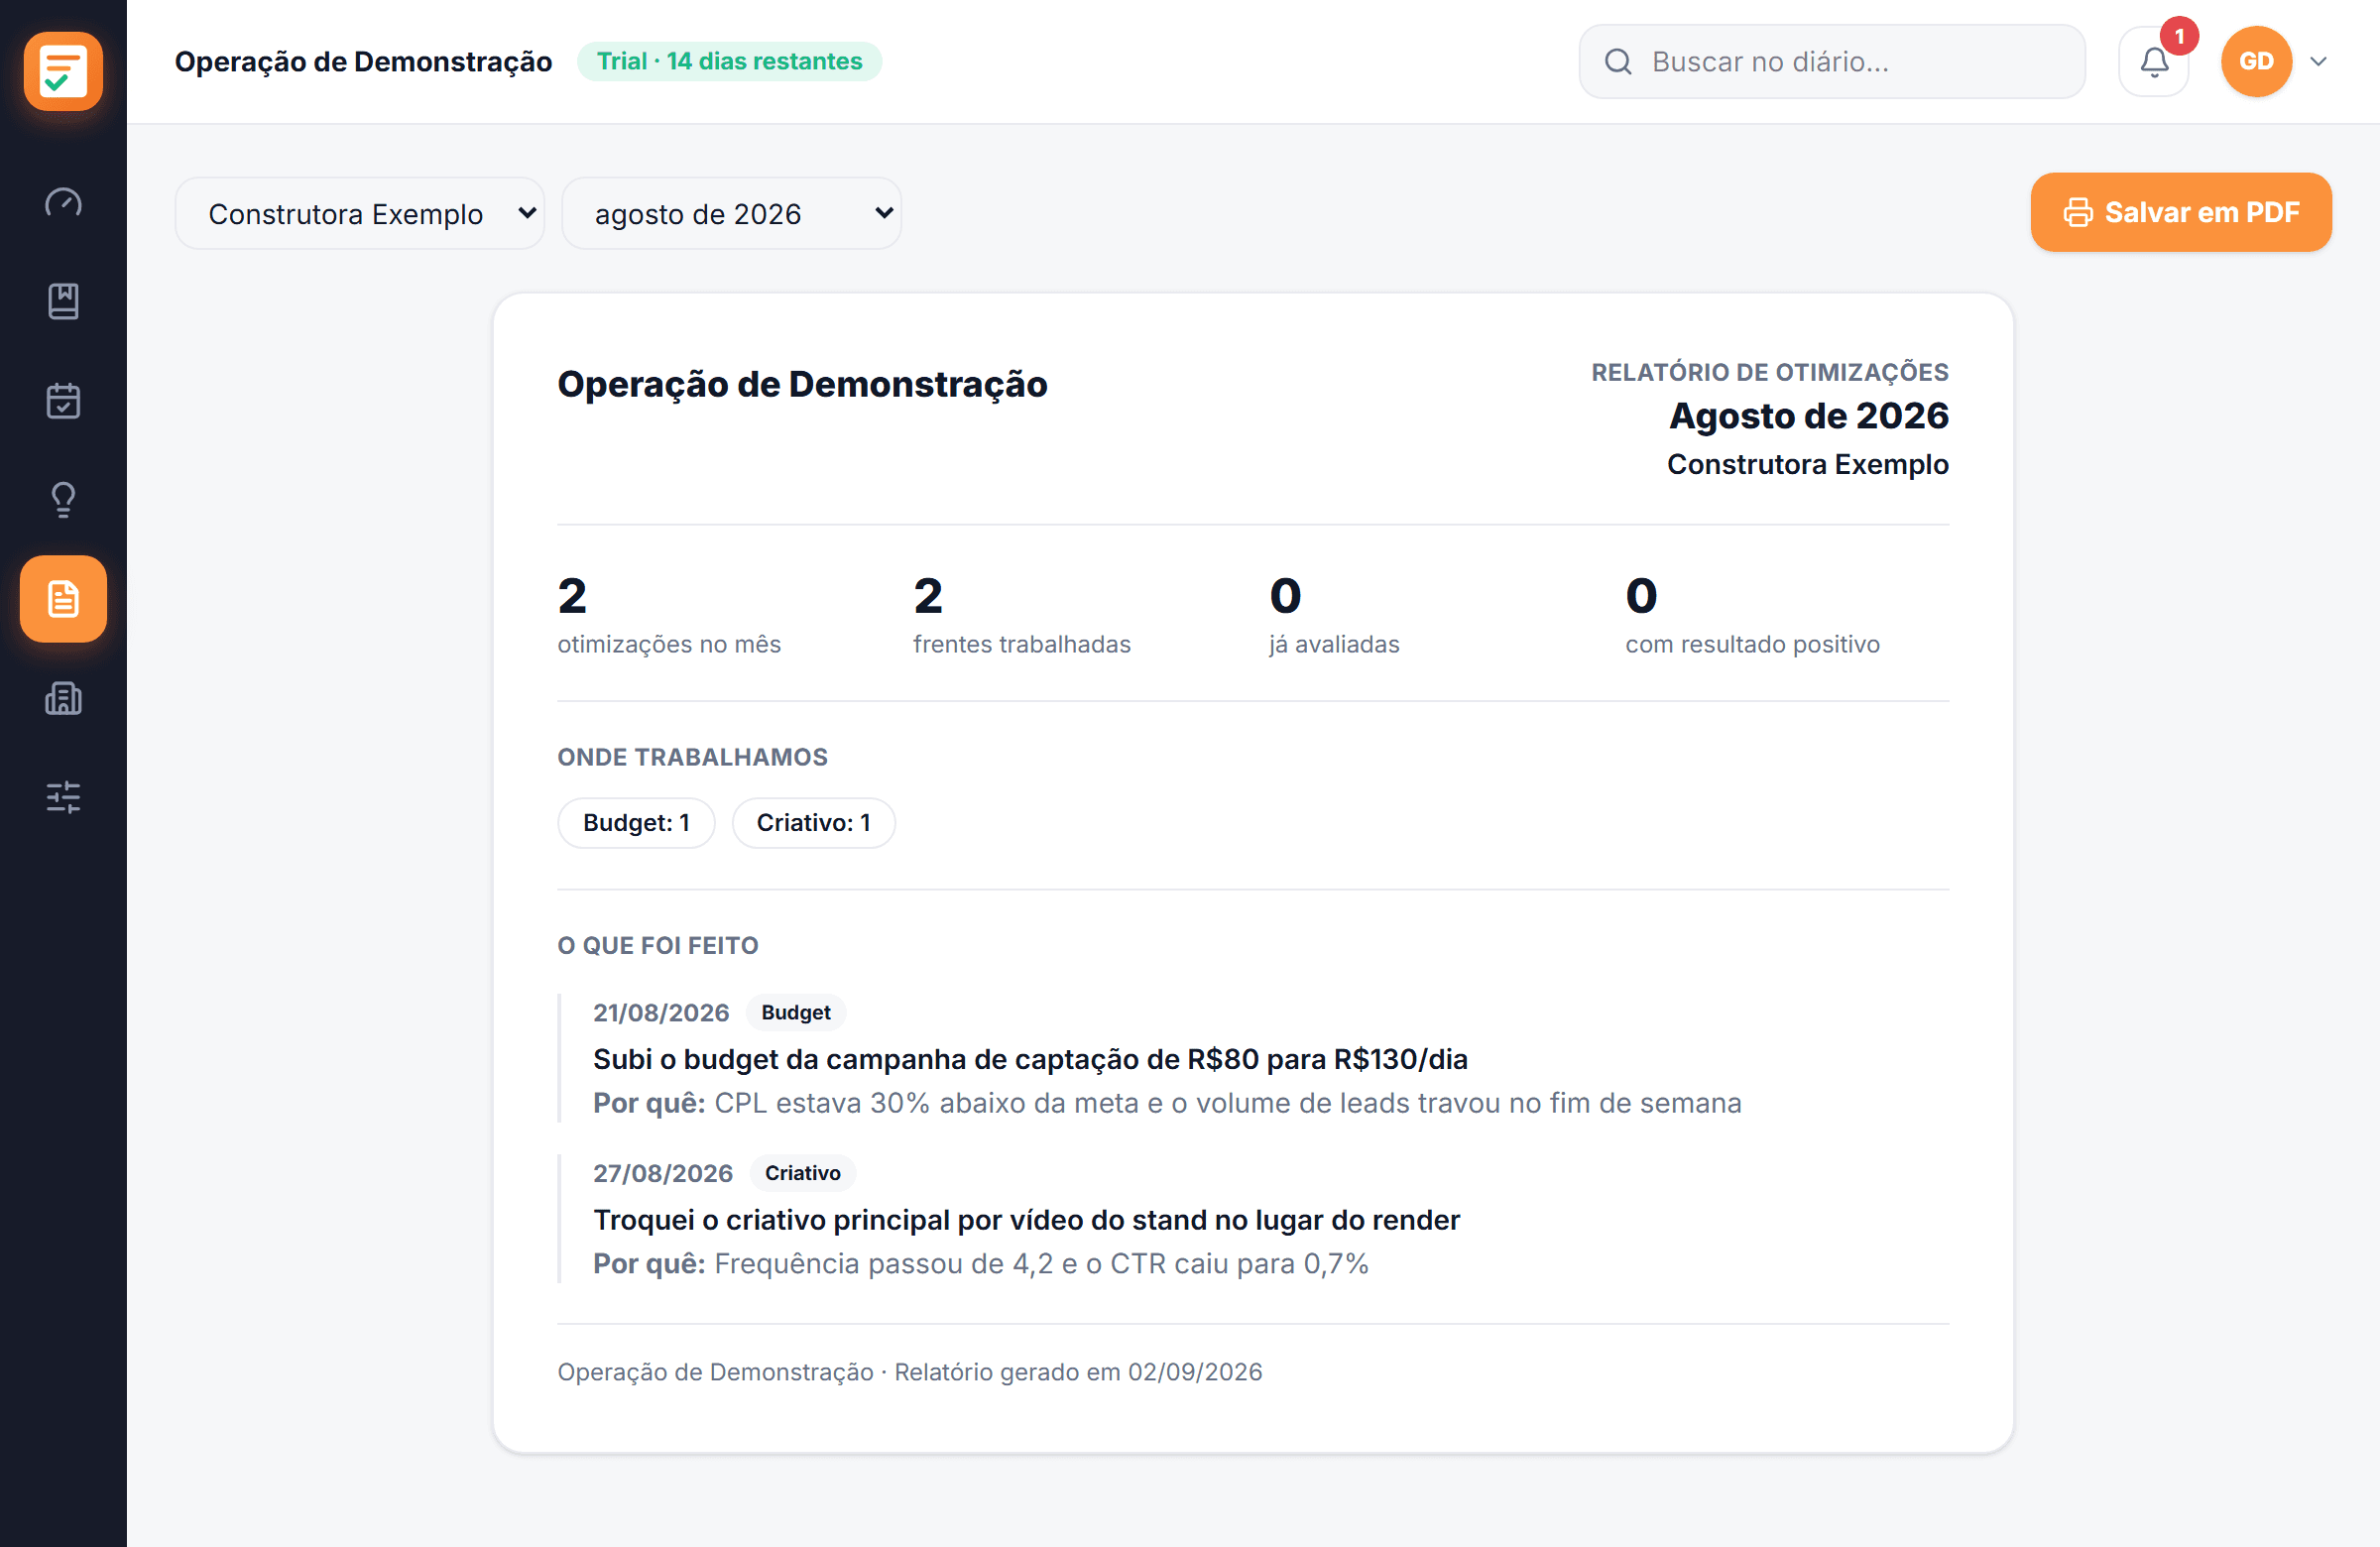The width and height of the screenshot is (2380, 1547).
Task: Click the search magnifier icon
Action: click(x=1618, y=62)
